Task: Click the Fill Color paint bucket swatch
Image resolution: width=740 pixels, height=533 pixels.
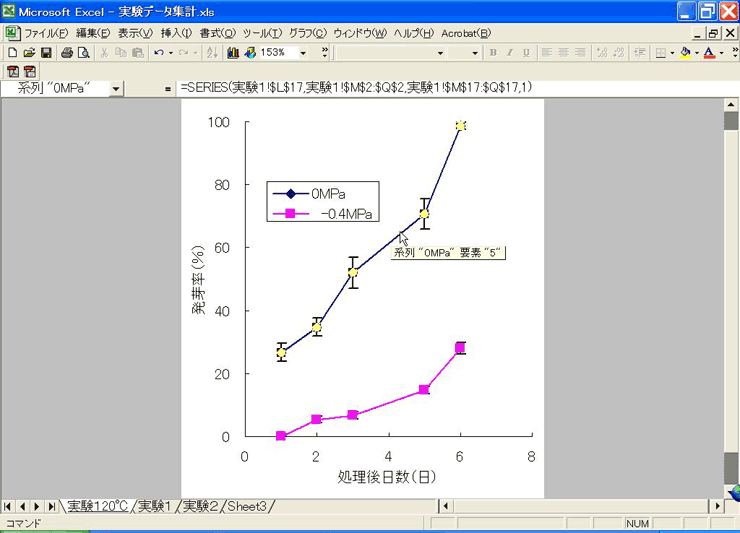Action: point(685,52)
